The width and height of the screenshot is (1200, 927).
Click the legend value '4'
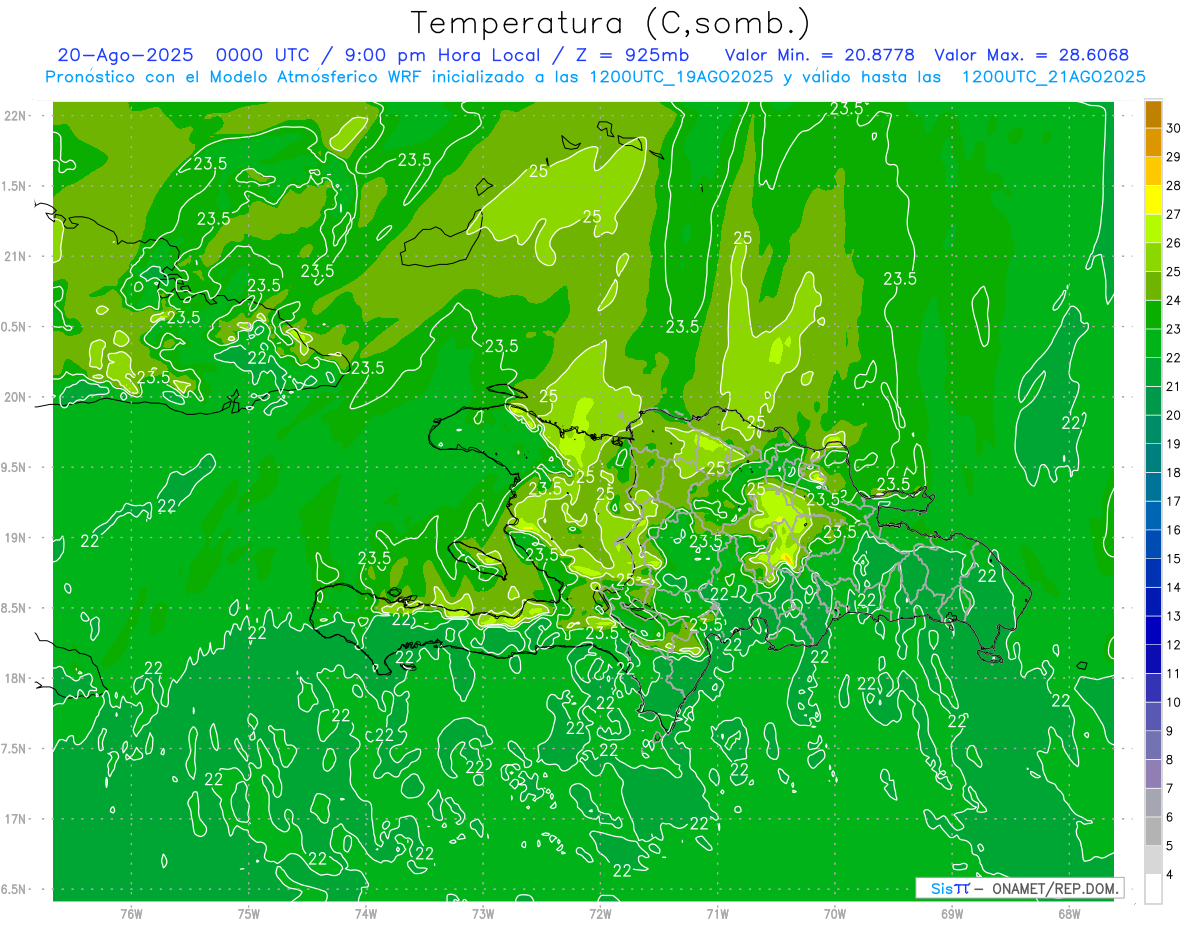(1170, 875)
